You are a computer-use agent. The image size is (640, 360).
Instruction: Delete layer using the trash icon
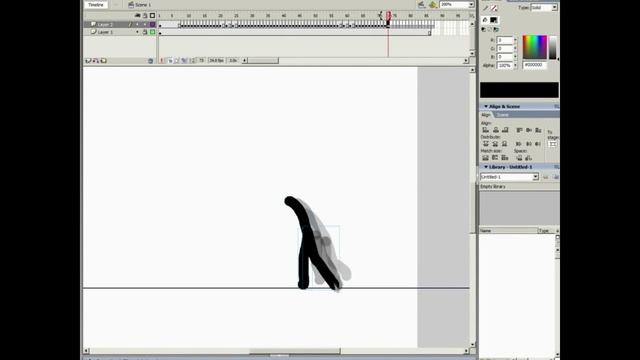(151, 61)
